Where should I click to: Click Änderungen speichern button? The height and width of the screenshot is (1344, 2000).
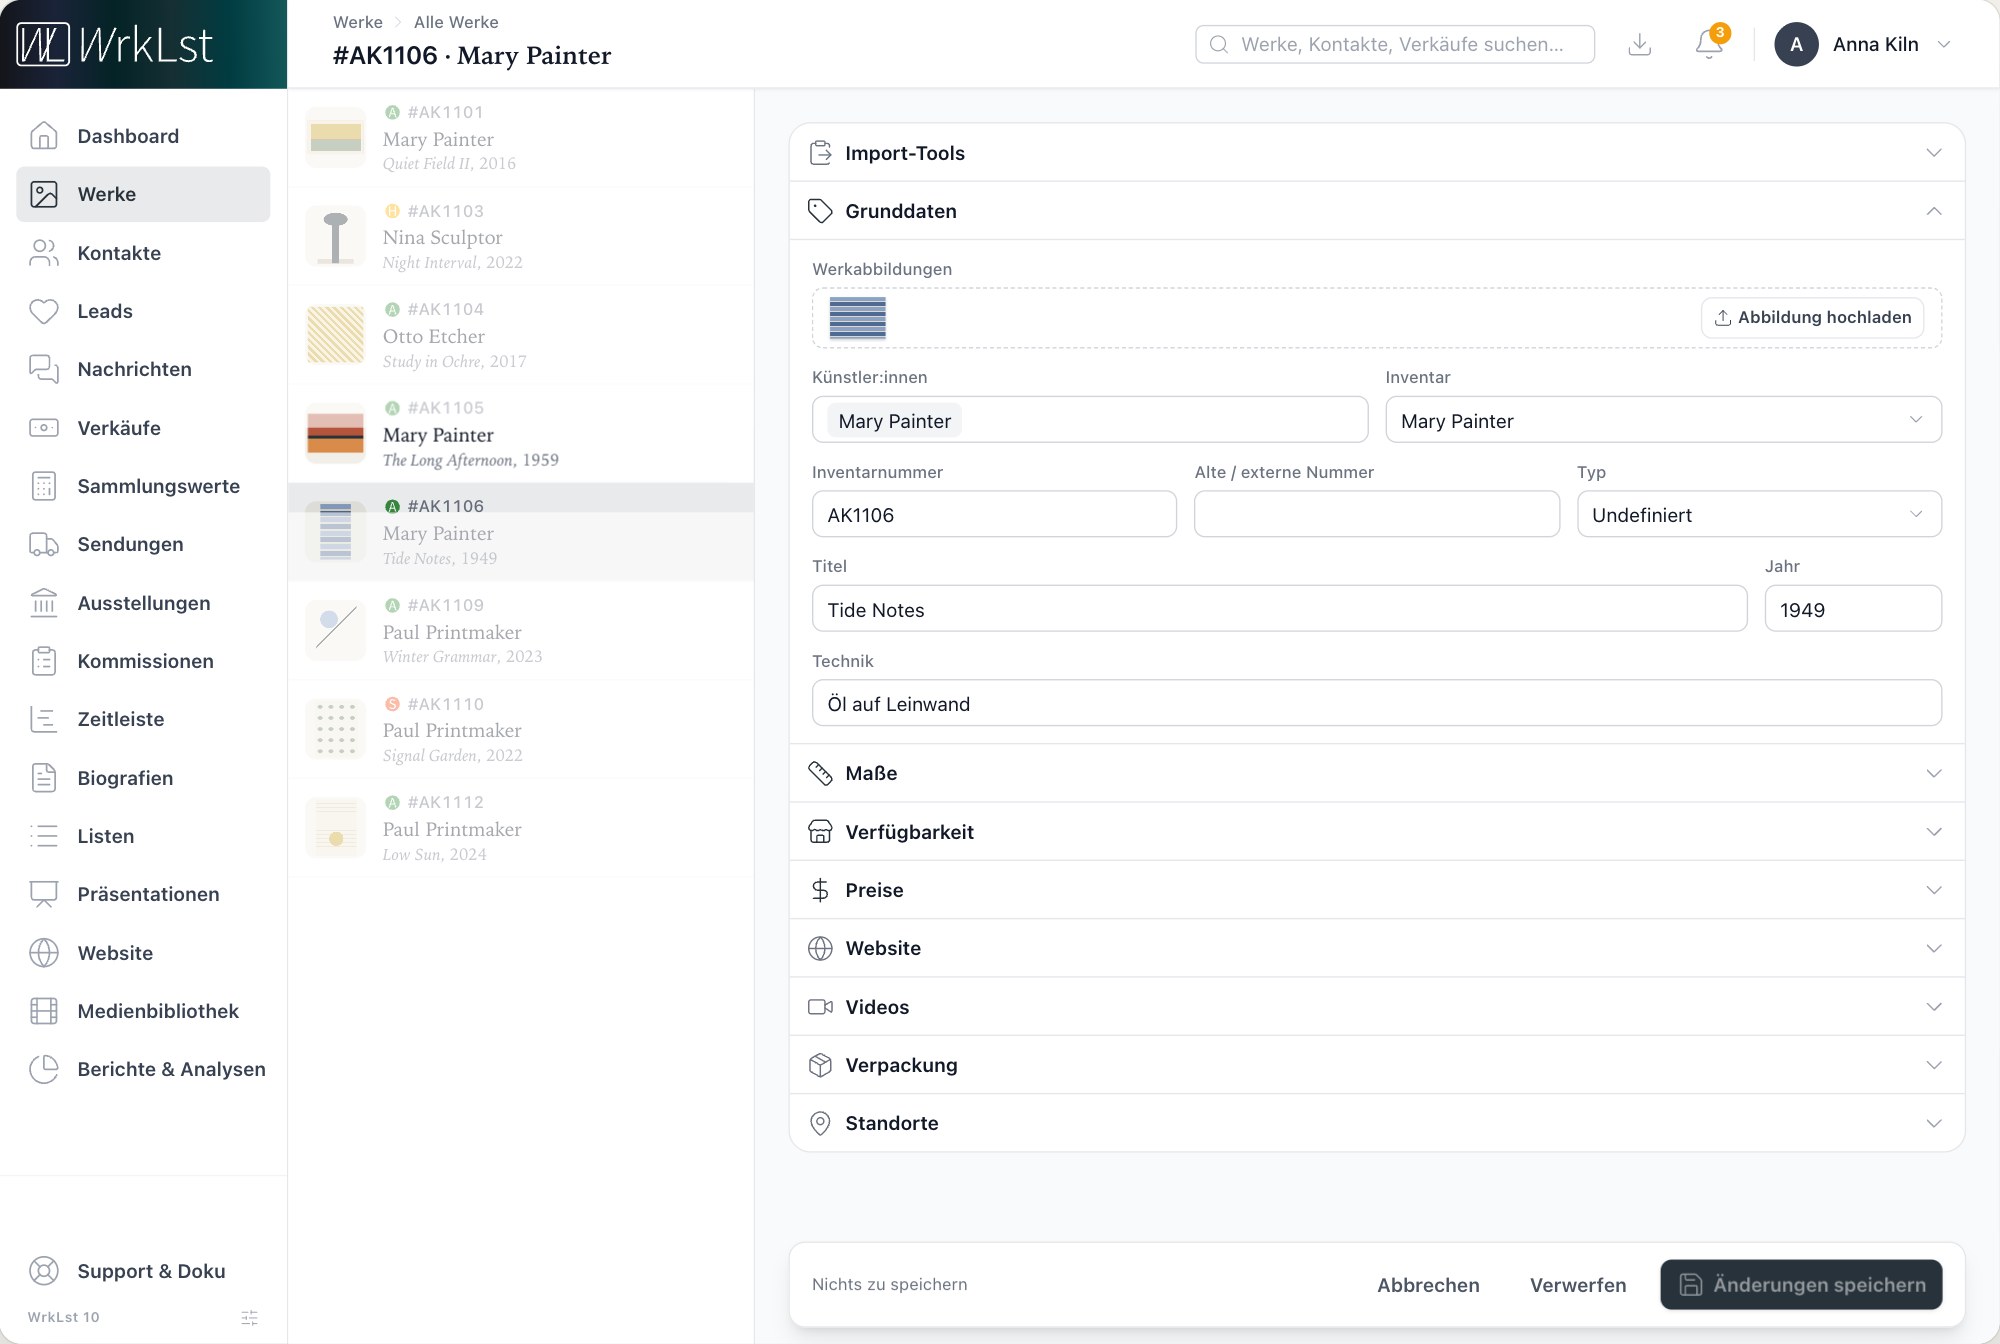coord(1801,1285)
